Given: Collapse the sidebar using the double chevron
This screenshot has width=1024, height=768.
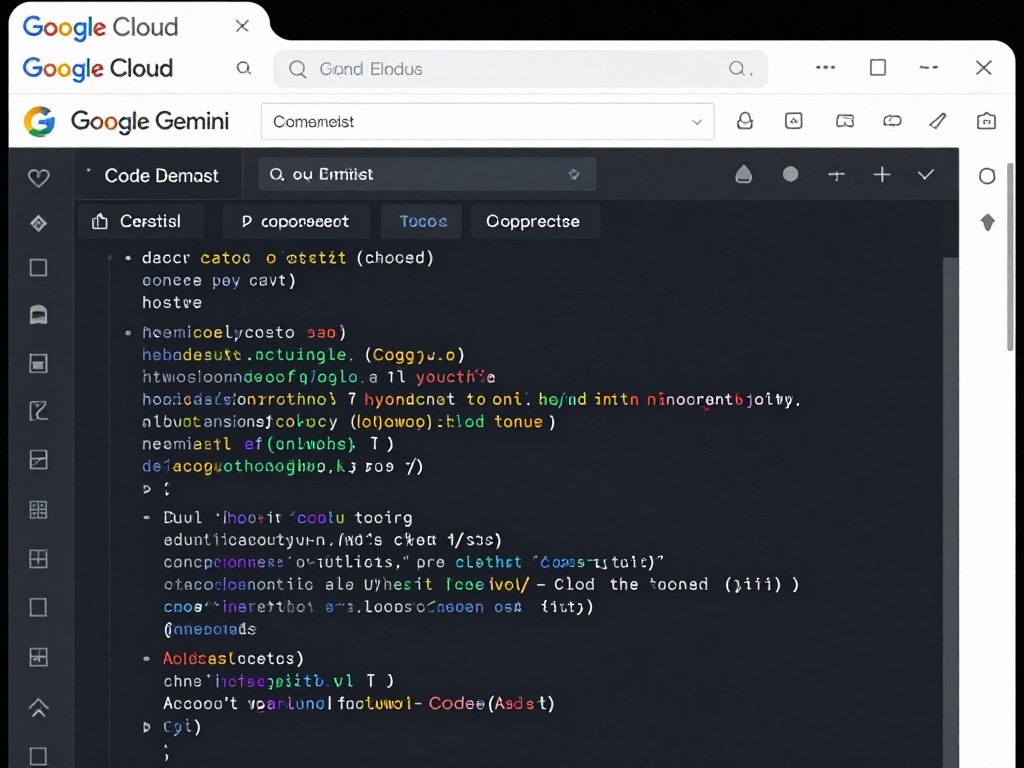Looking at the screenshot, I should [38, 708].
